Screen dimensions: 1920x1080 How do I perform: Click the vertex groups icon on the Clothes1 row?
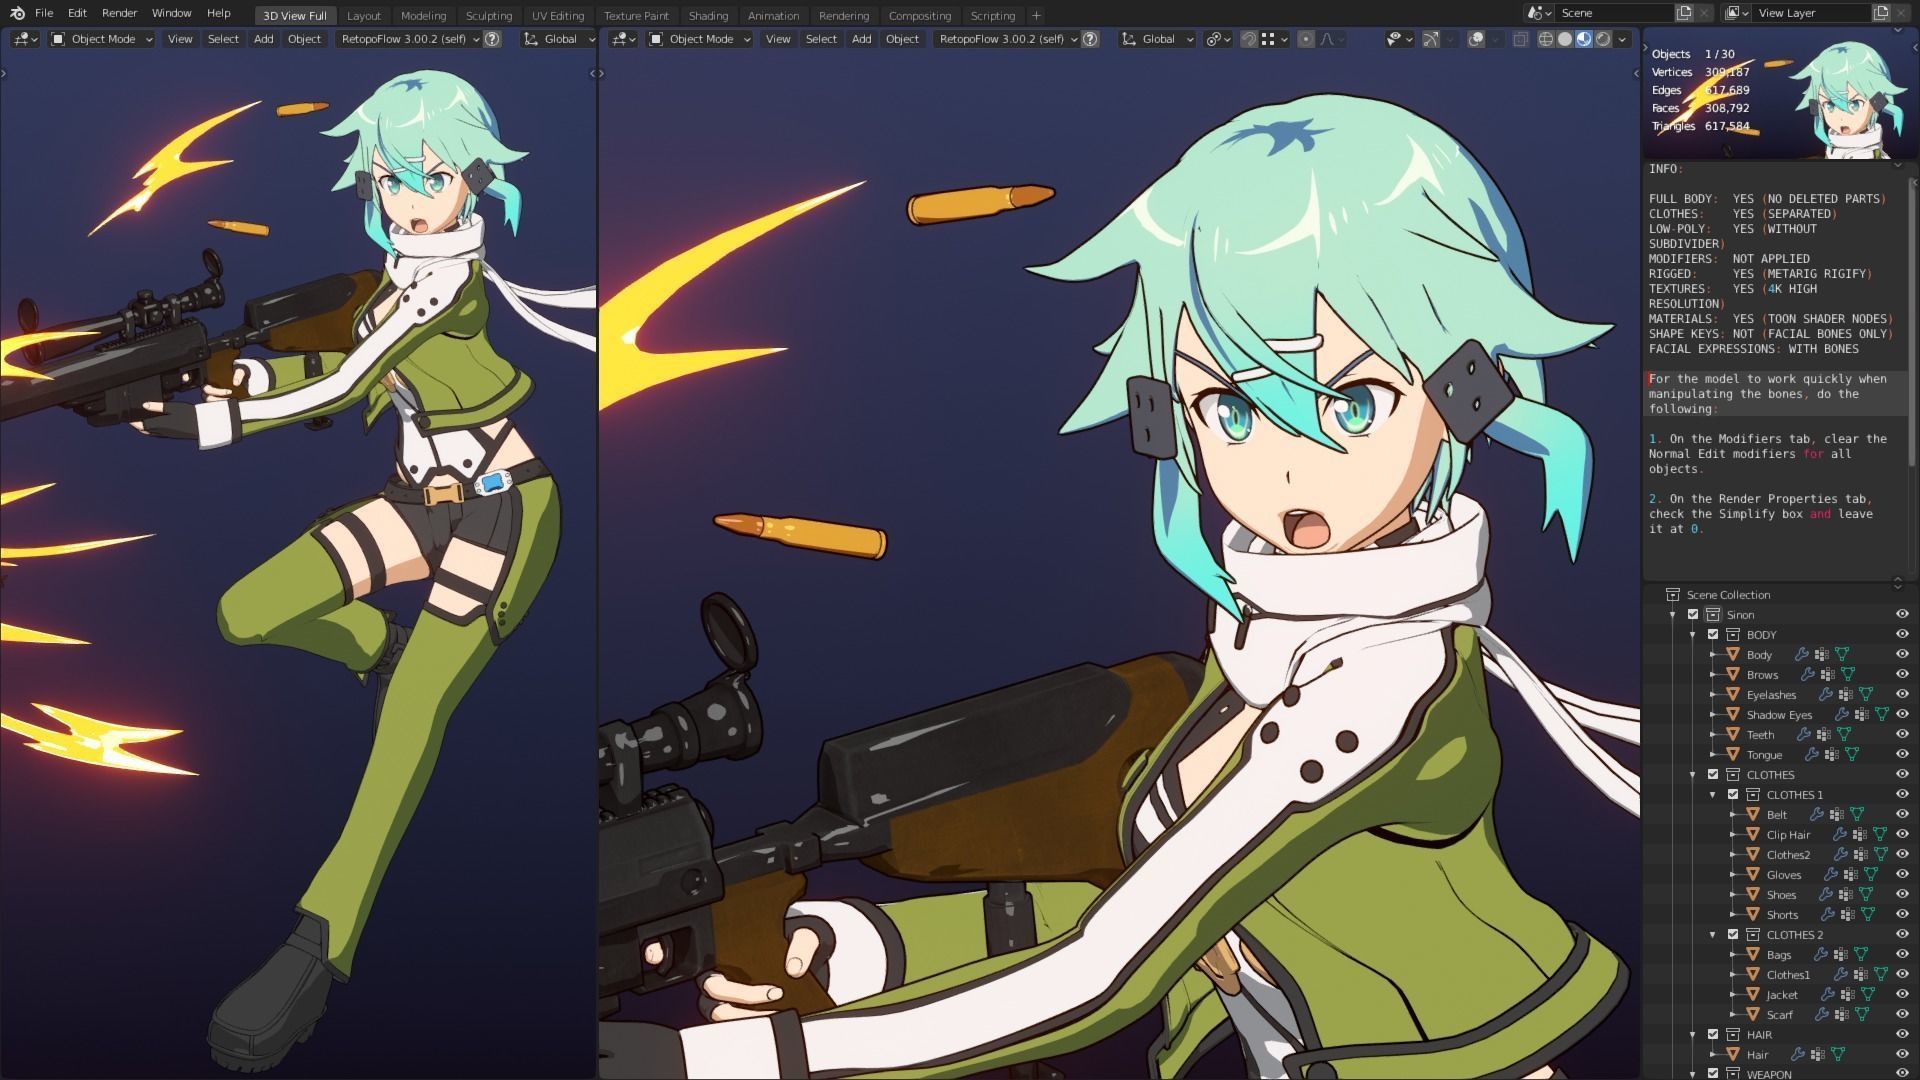(x=1860, y=974)
